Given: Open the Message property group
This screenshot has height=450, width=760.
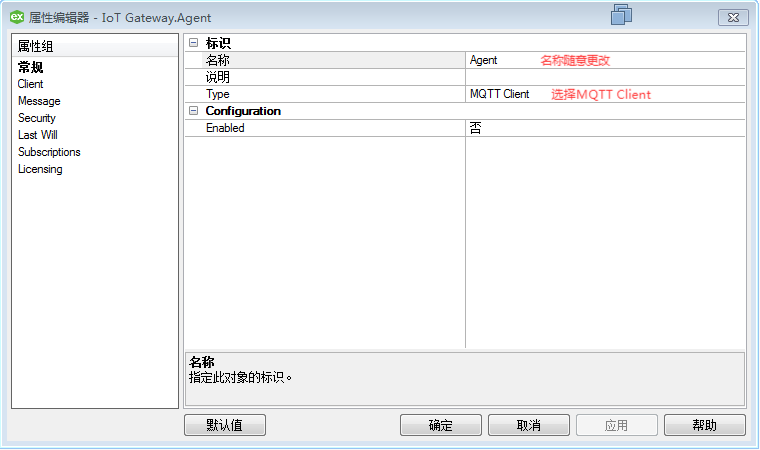Looking at the screenshot, I should pyautogui.click(x=39, y=101).
